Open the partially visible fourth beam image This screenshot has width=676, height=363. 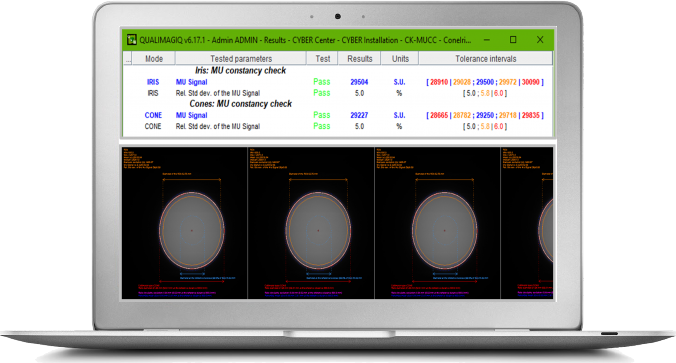click(x=527, y=223)
